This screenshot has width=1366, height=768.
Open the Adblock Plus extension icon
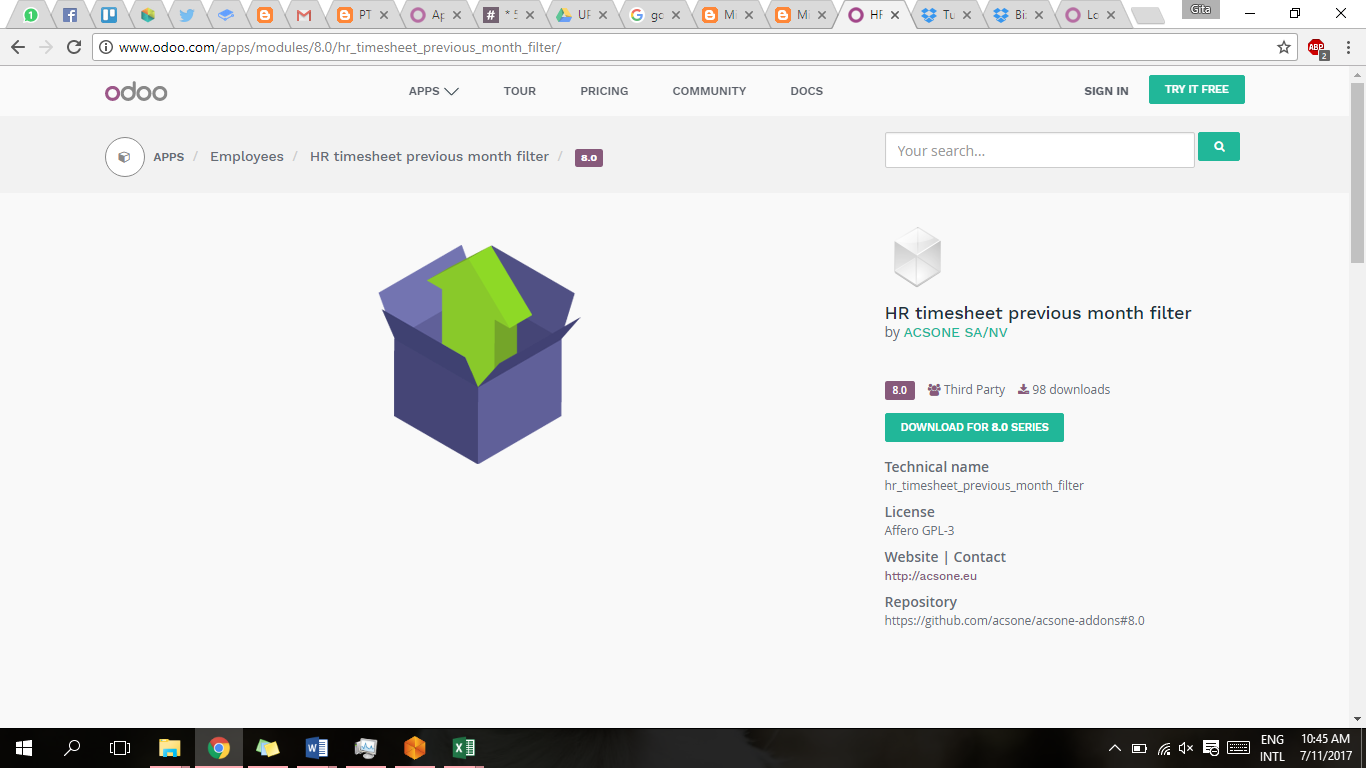pos(1317,48)
